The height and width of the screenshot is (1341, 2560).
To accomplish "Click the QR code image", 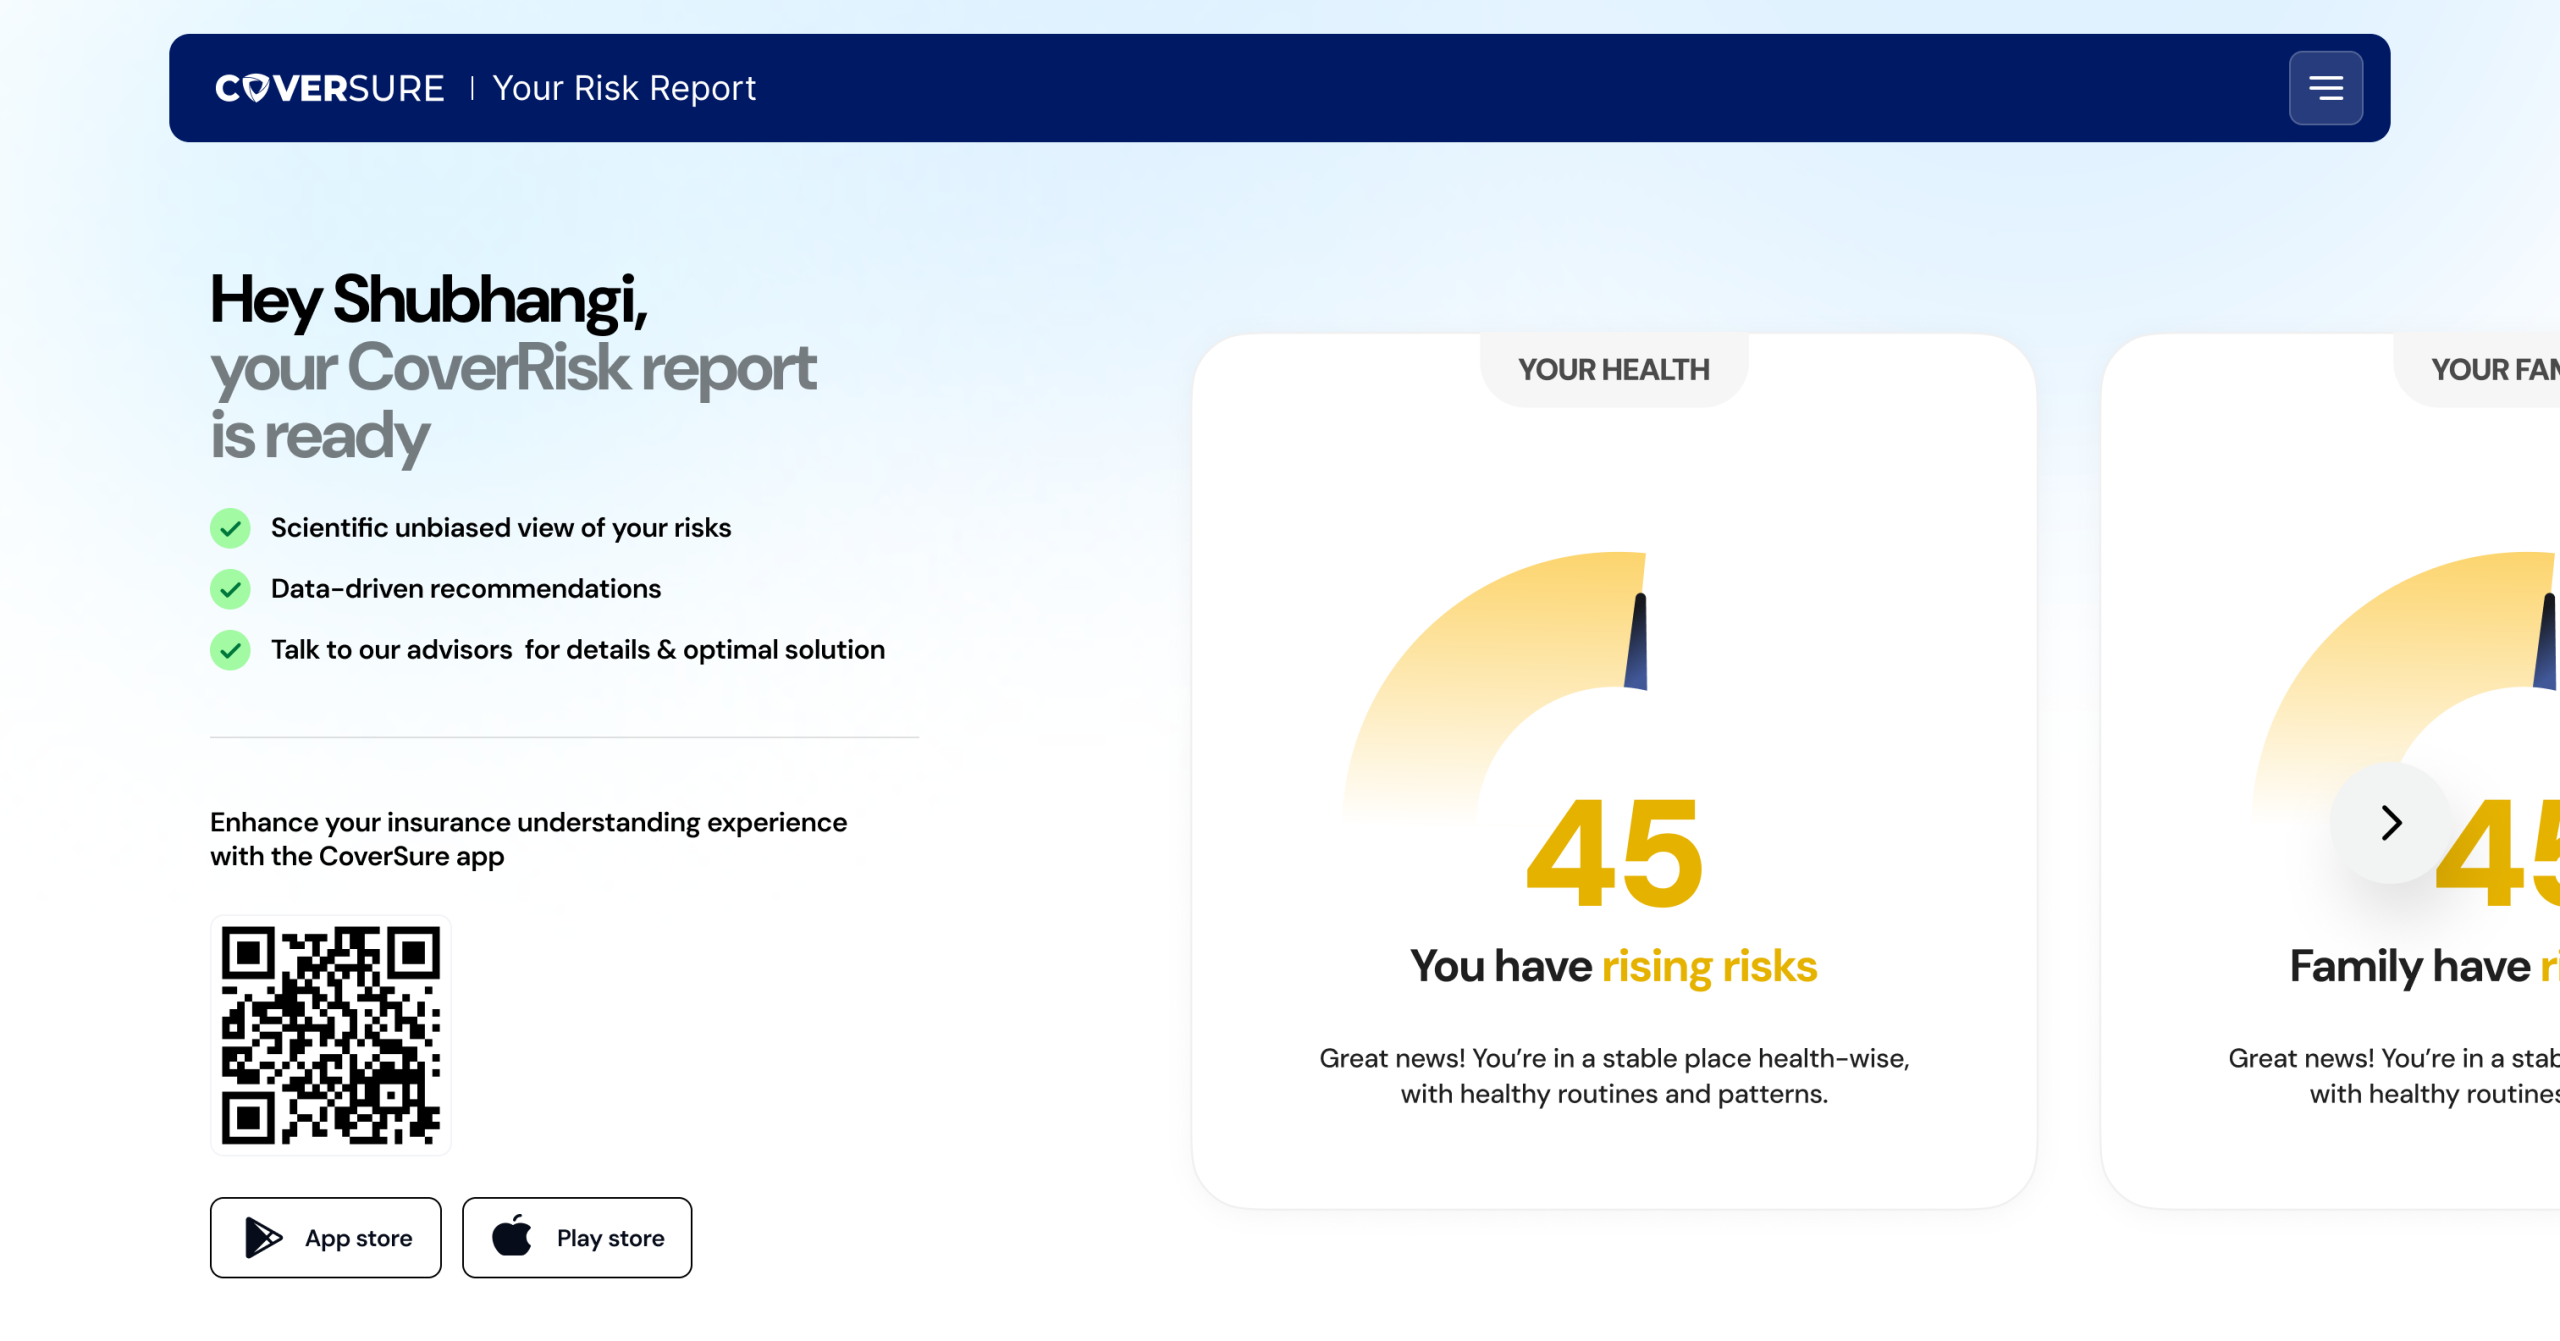I will coord(330,1034).
